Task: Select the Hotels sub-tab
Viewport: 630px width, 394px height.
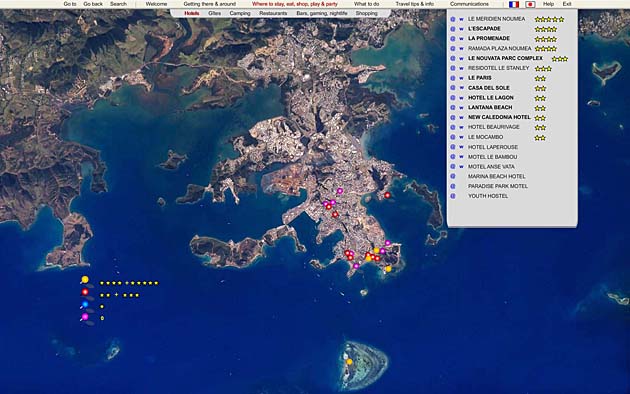Action: [x=192, y=13]
